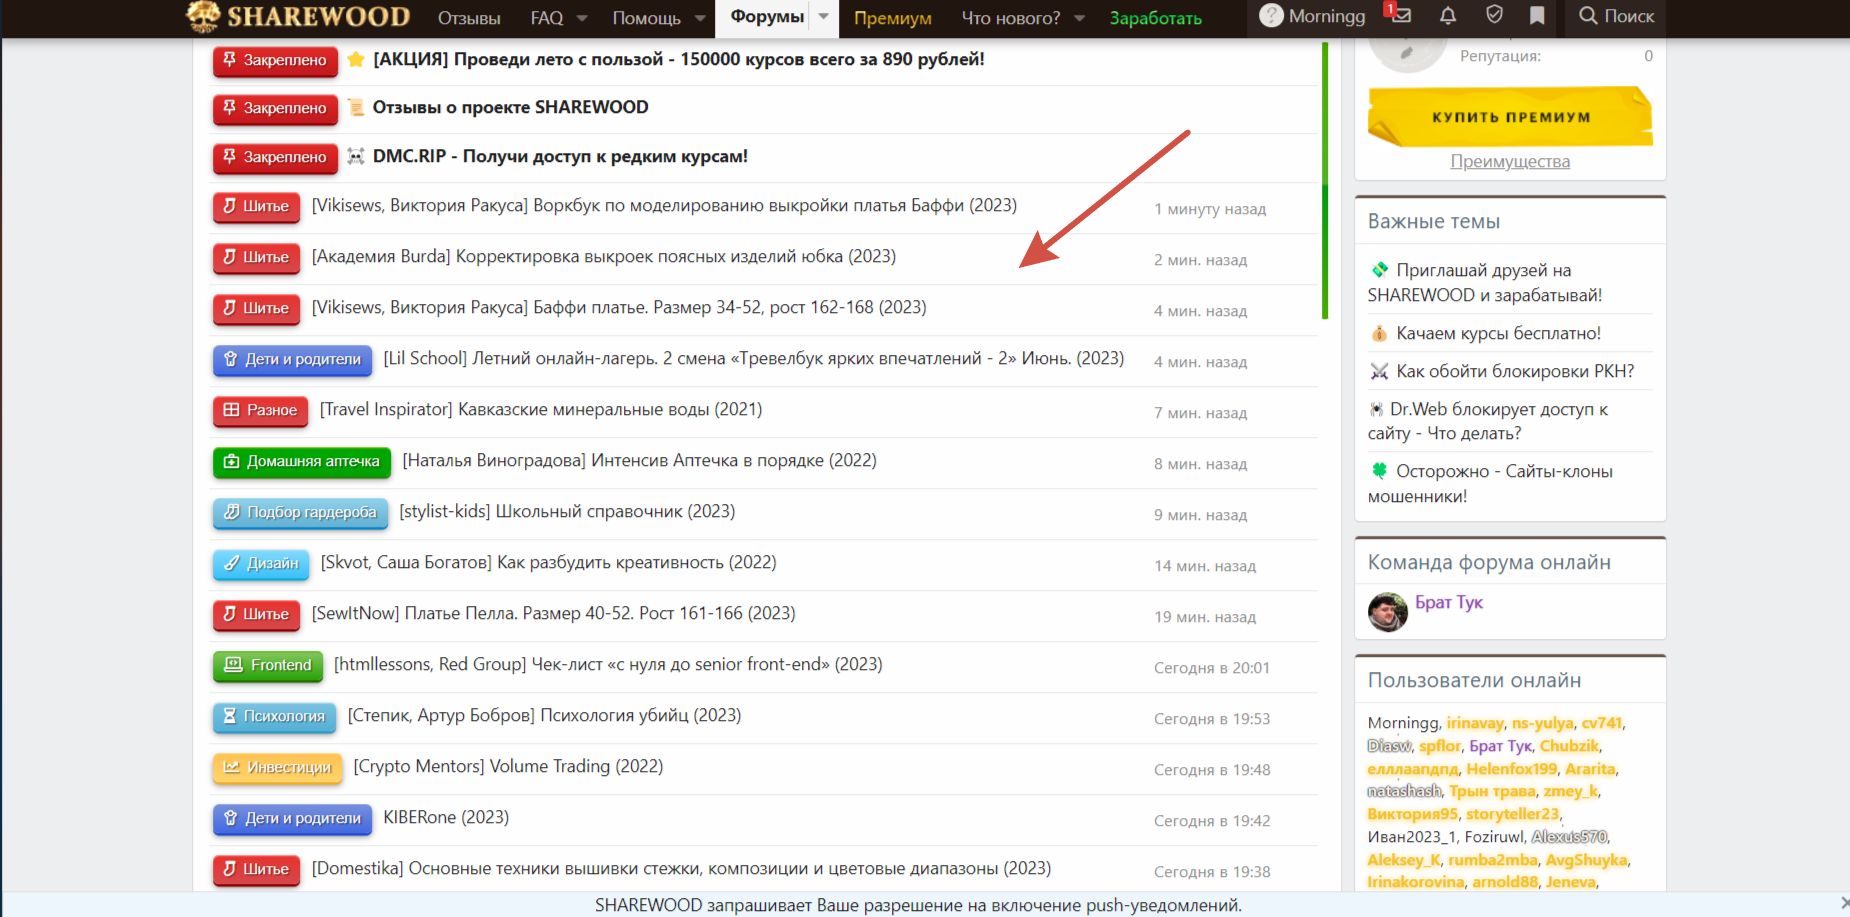This screenshot has height=917, width=1850.
Task: Open the Школьный справочник thread
Action: click(x=567, y=512)
